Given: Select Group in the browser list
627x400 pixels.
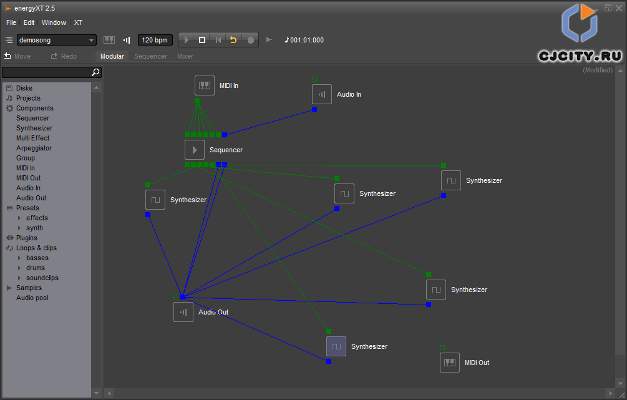Looking at the screenshot, I should (26, 158).
